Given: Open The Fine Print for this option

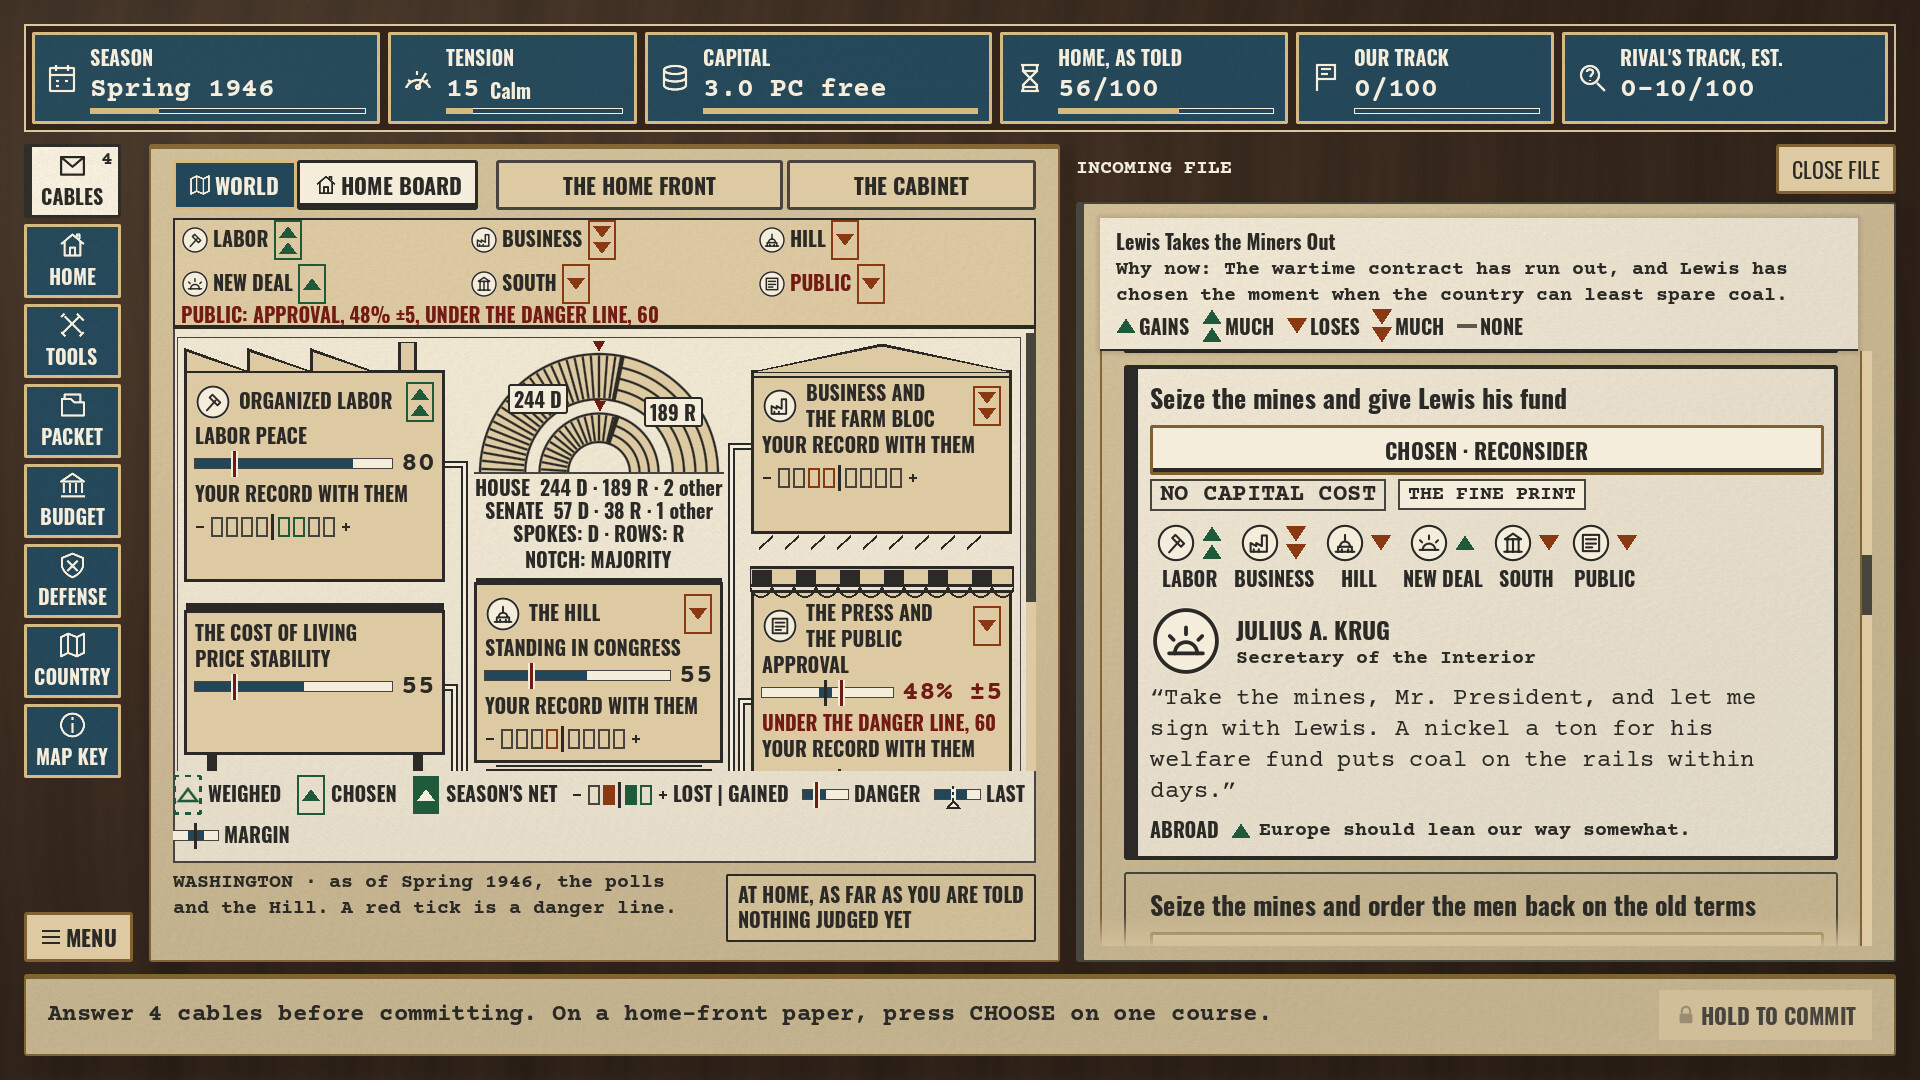Looking at the screenshot, I should click(x=1491, y=494).
